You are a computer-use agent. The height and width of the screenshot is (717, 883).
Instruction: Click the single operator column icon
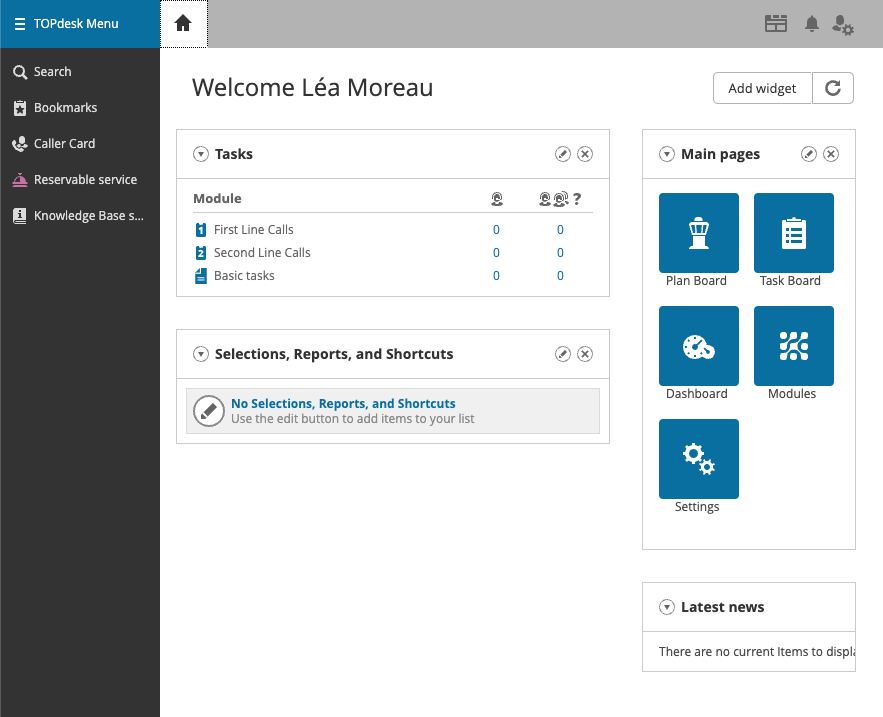point(497,199)
